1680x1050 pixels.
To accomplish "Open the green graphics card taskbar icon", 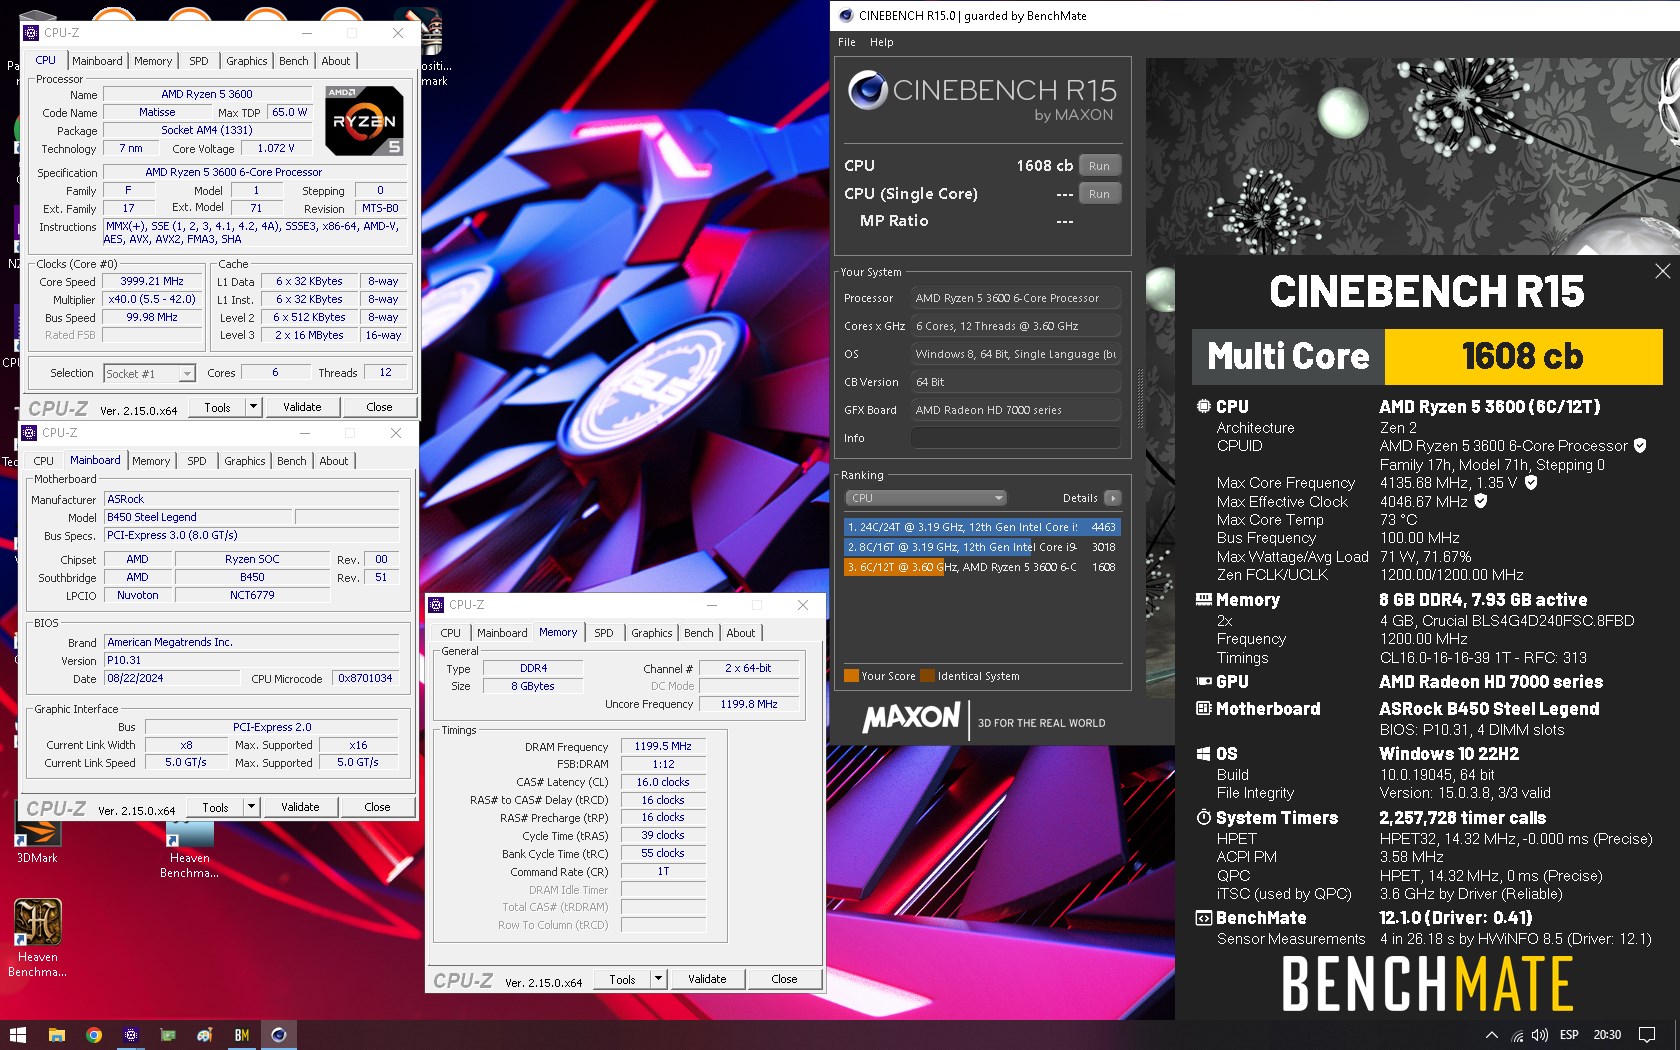I will tap(168, 1035).
